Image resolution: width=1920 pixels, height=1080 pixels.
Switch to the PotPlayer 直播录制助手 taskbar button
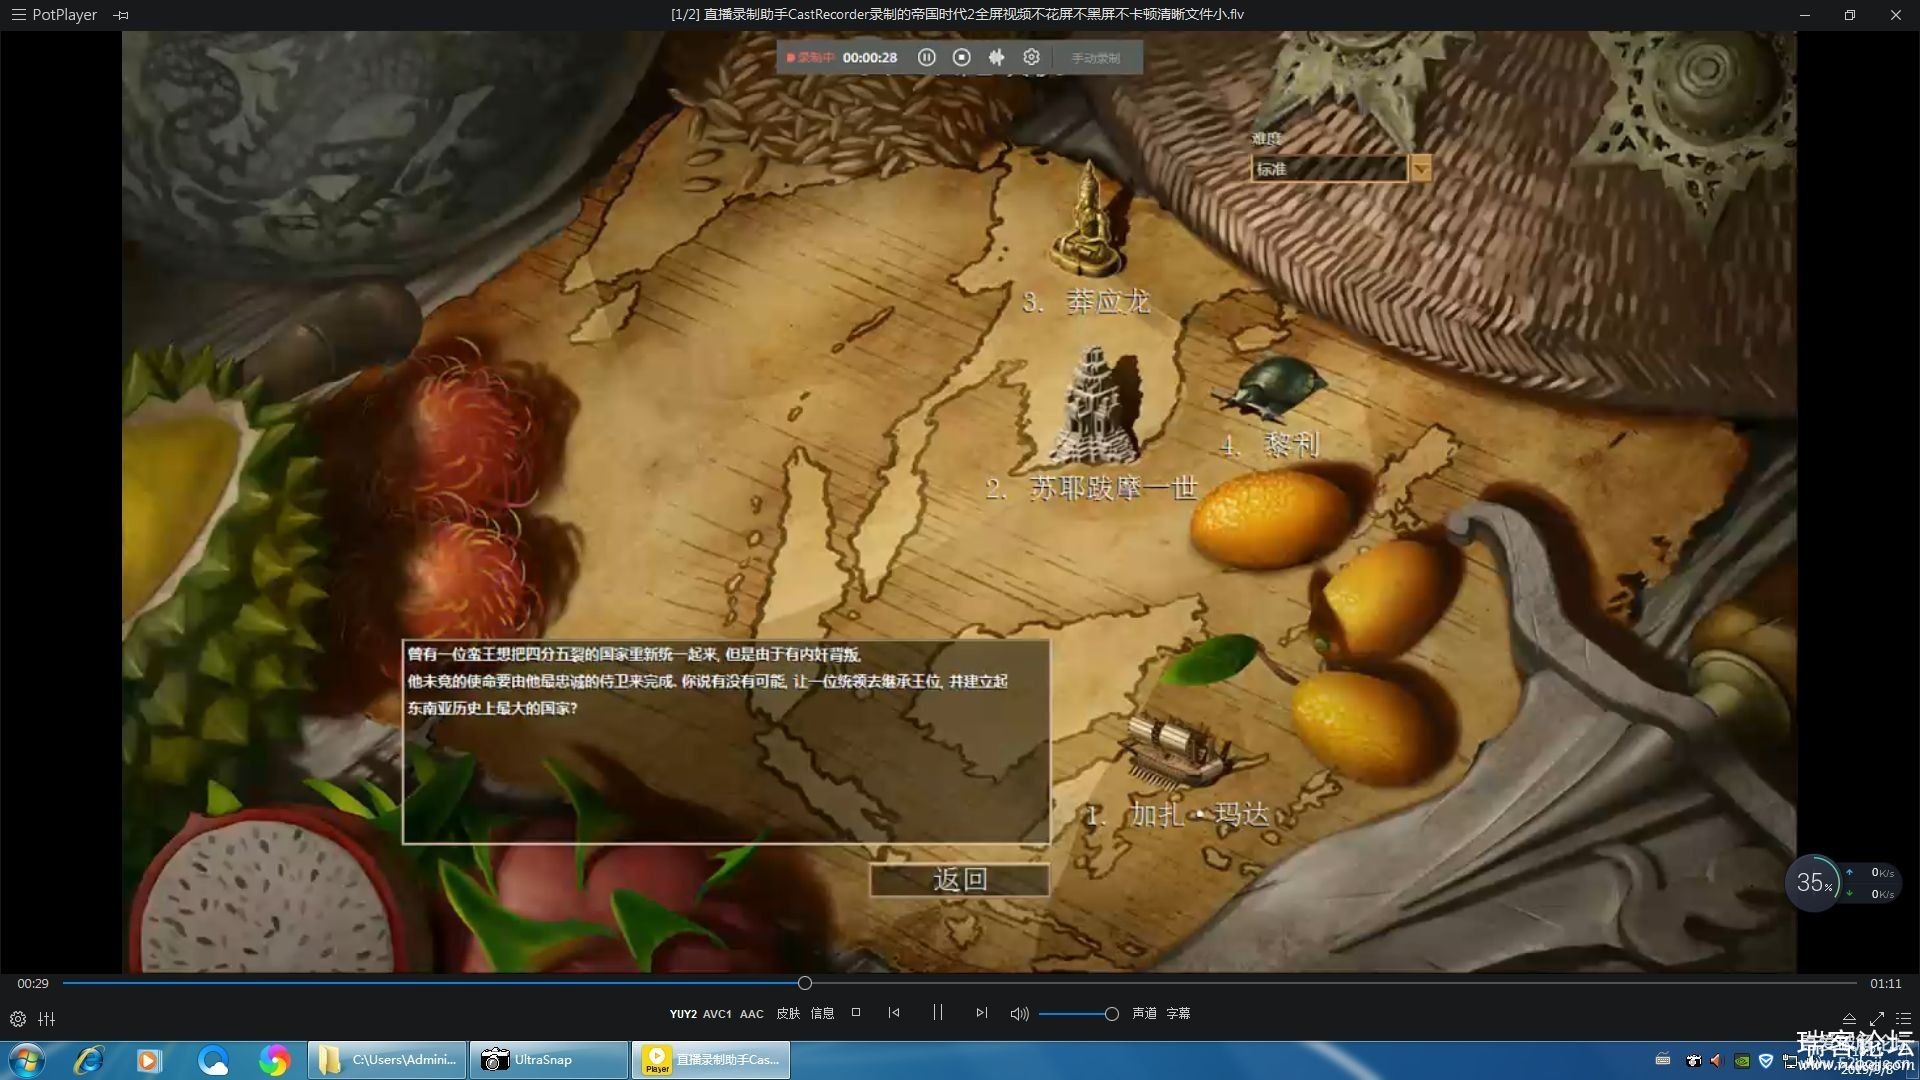point(711,1060)
